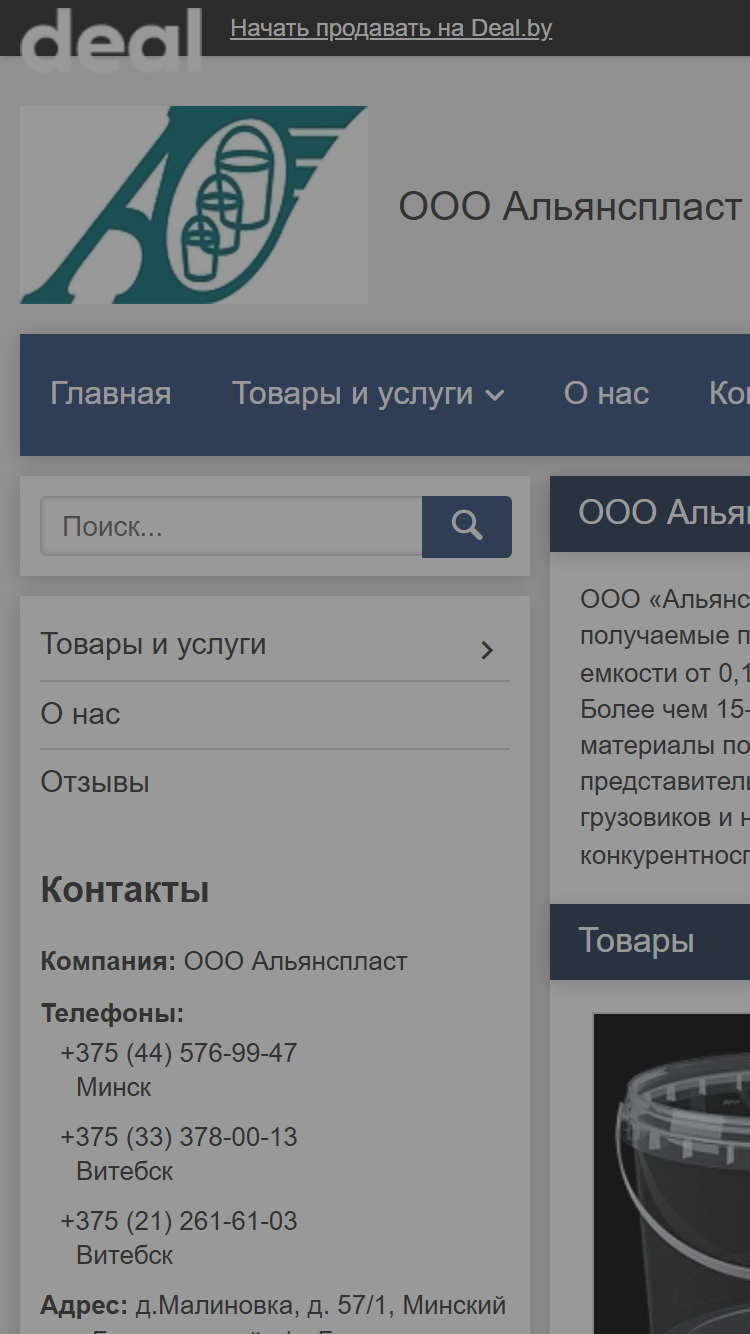750x1334 pixels.
Task: Click phone number +375 (33) 378-00-13
Action: tap(179, 1137)
